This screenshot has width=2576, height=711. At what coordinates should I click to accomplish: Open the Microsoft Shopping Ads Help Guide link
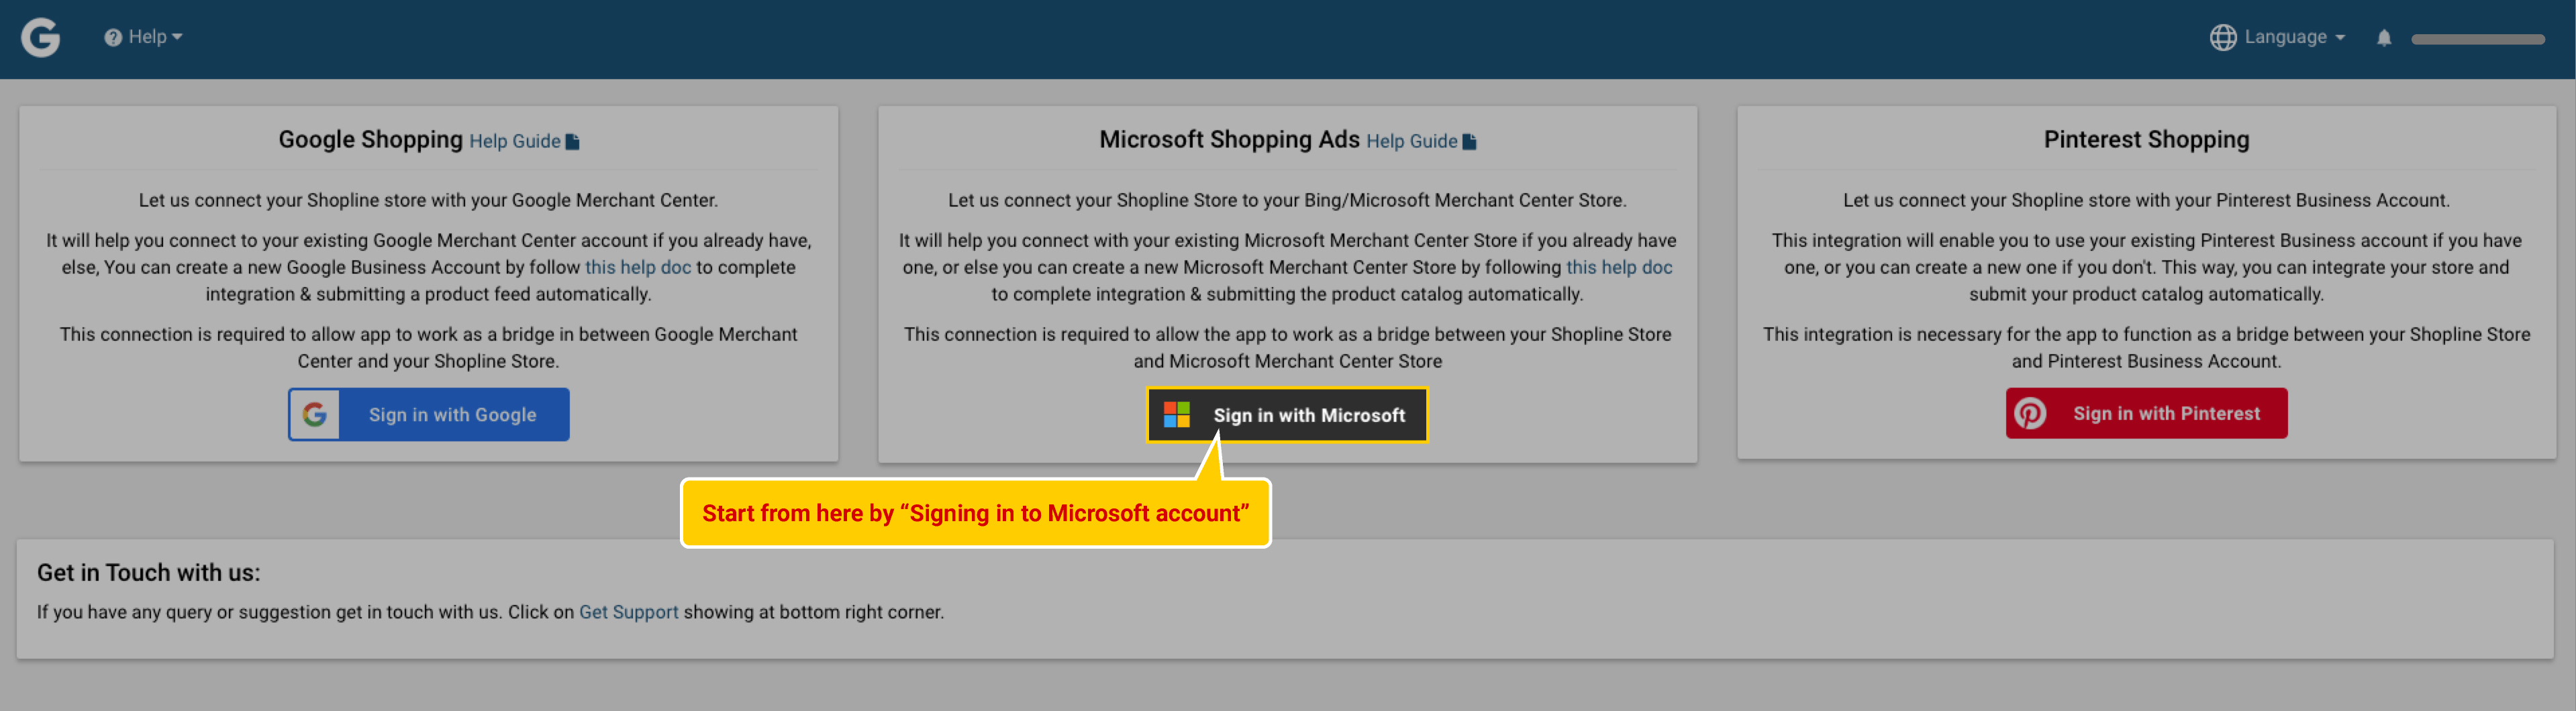click(x=1411, y=141)
